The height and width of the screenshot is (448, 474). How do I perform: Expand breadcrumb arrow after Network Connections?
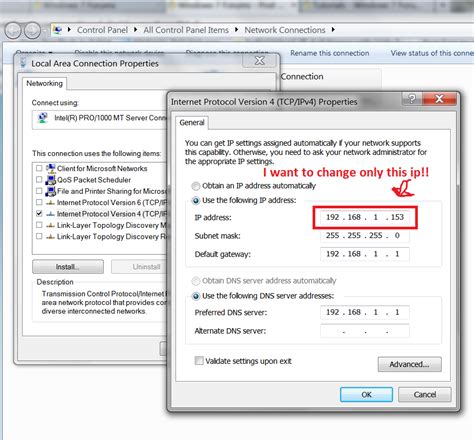(333, 30)
